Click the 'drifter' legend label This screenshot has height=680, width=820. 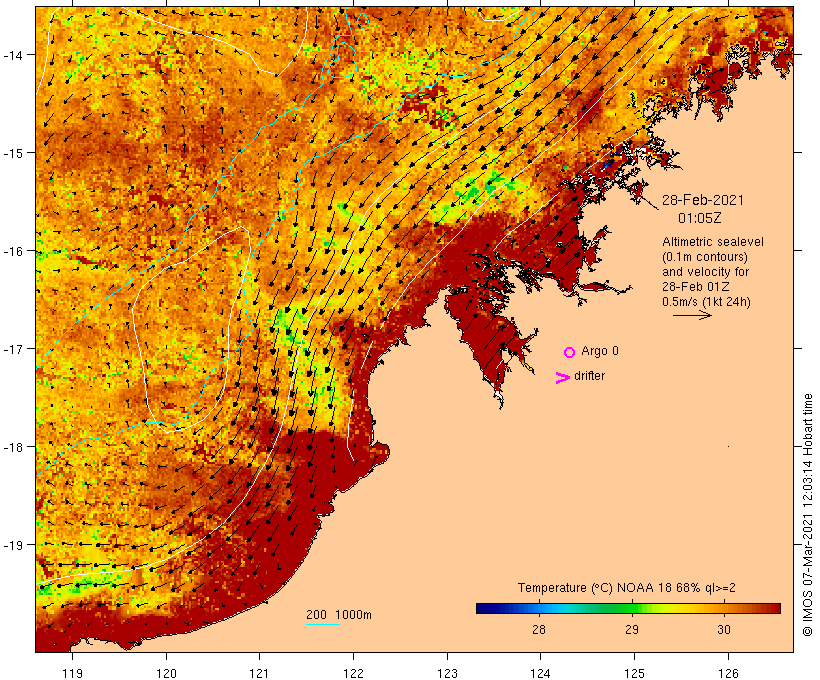[589, 376]
